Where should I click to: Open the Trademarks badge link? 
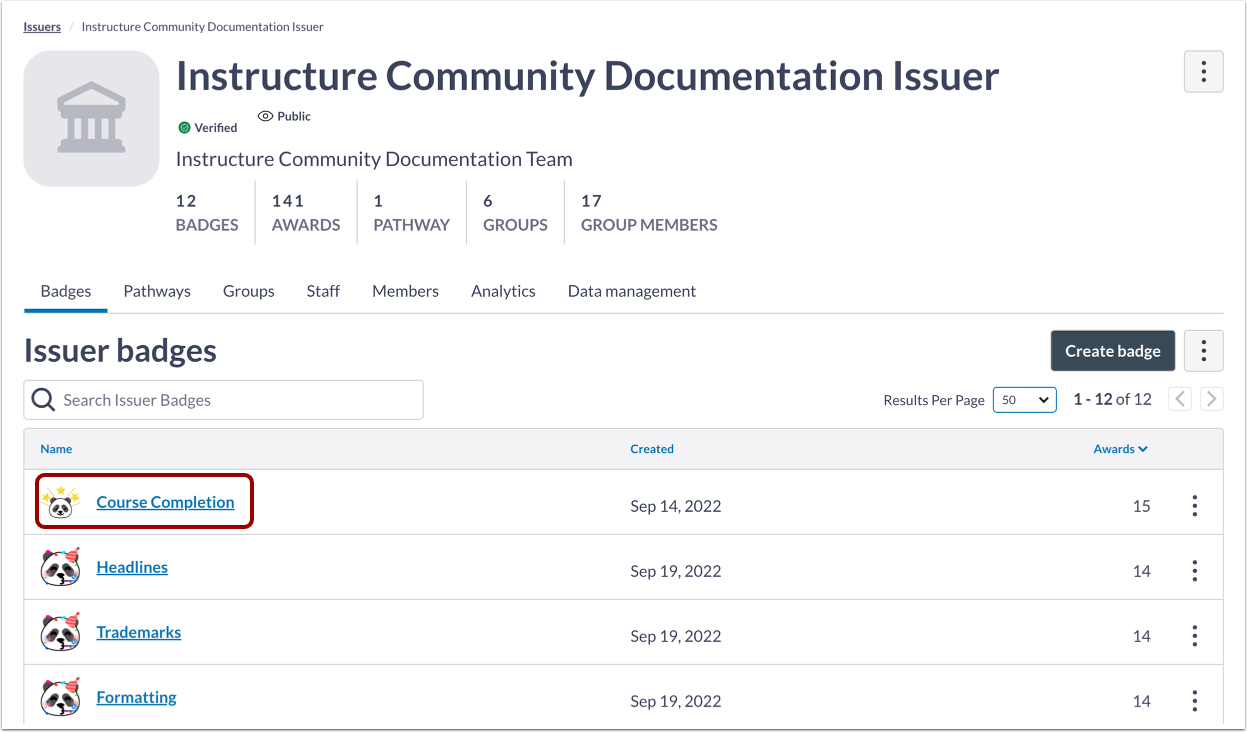pyautogui.click(x=139, y=632)
